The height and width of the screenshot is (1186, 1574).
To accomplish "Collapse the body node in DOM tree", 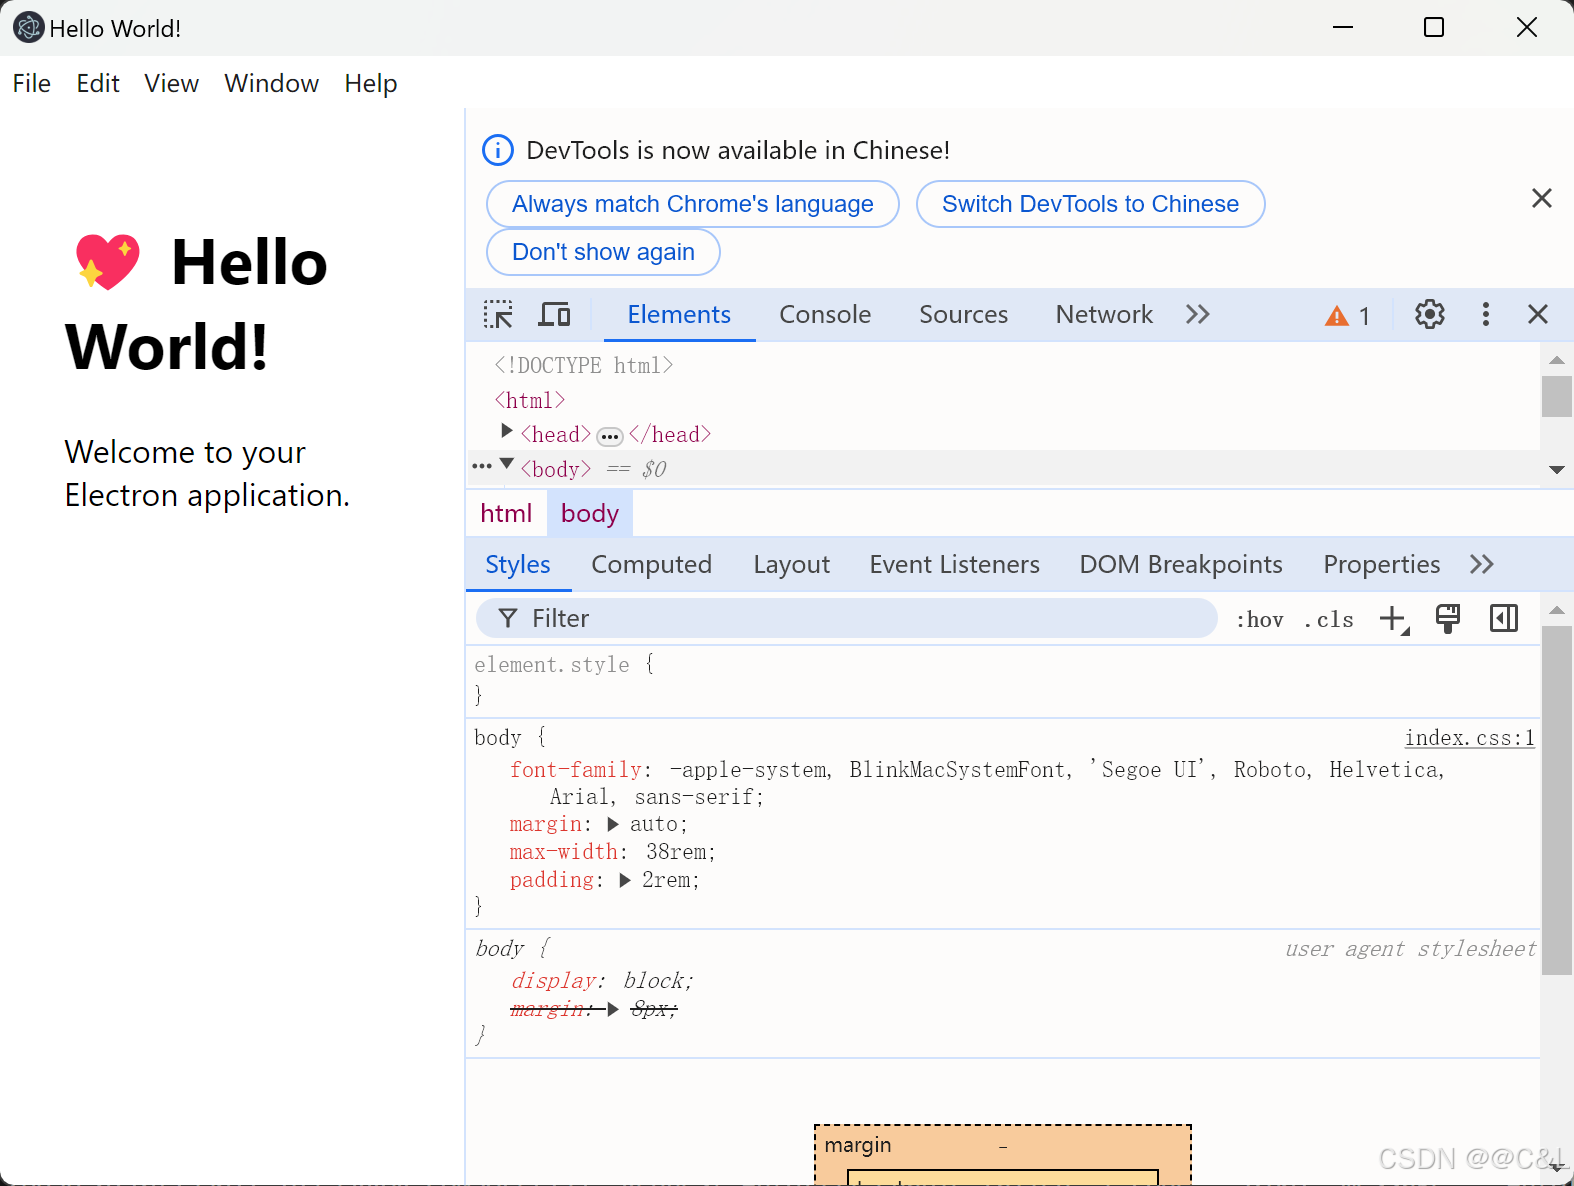I will pos(507,464).
